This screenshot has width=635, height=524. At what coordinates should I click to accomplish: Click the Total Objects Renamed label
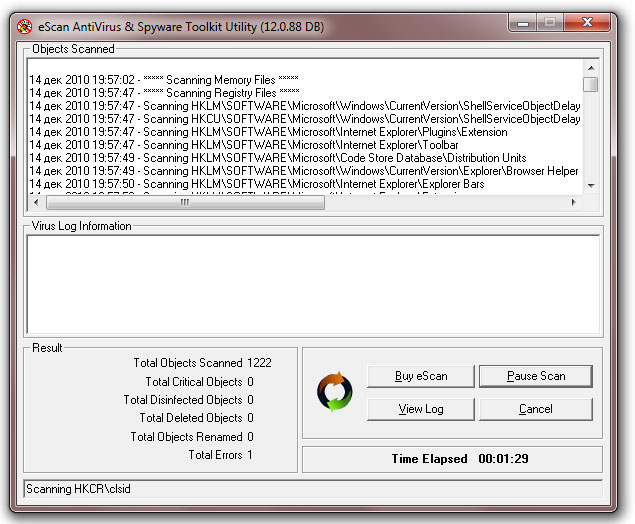point(187,437)
